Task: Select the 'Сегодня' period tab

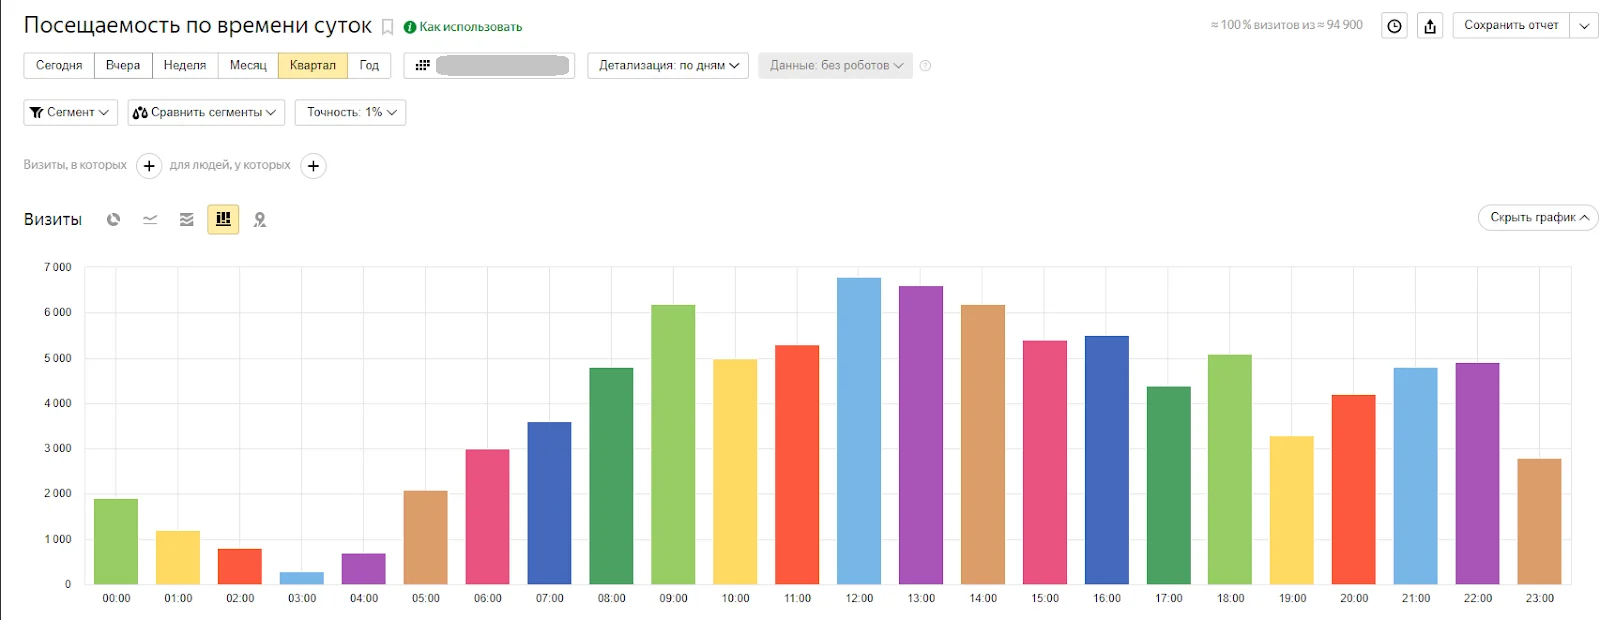Action: [59, 65]
